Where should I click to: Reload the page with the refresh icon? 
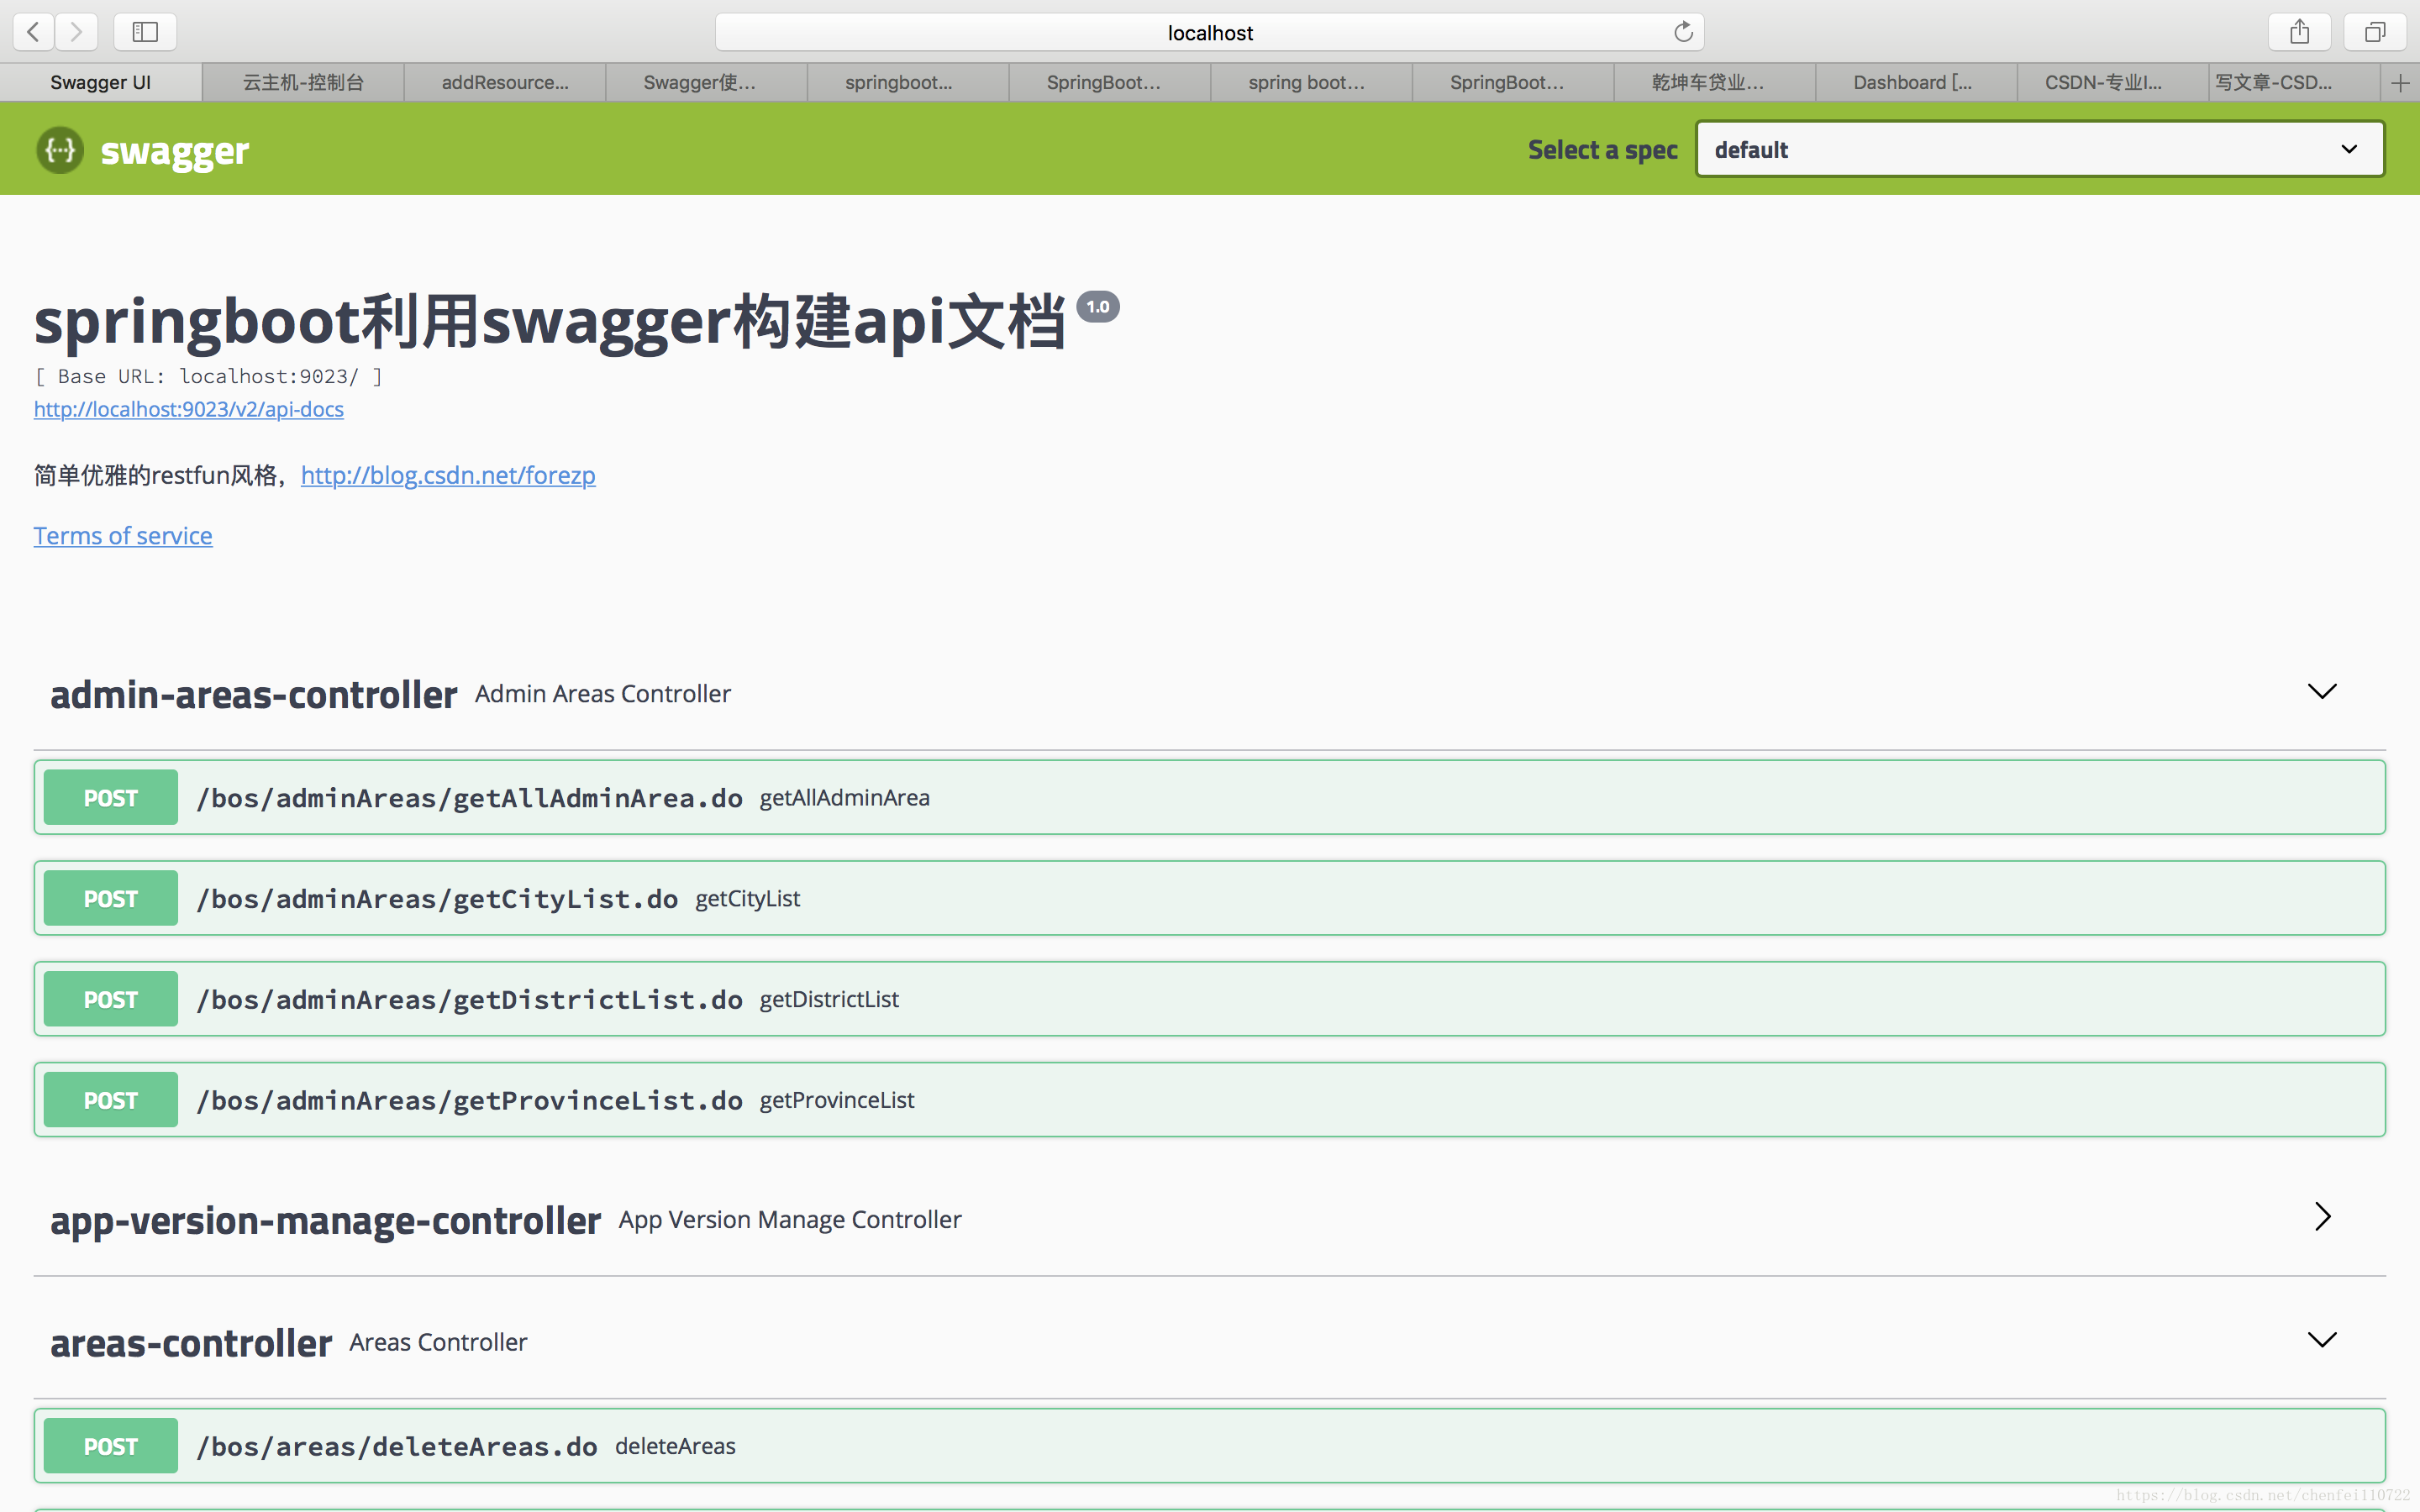(1683, 32)
